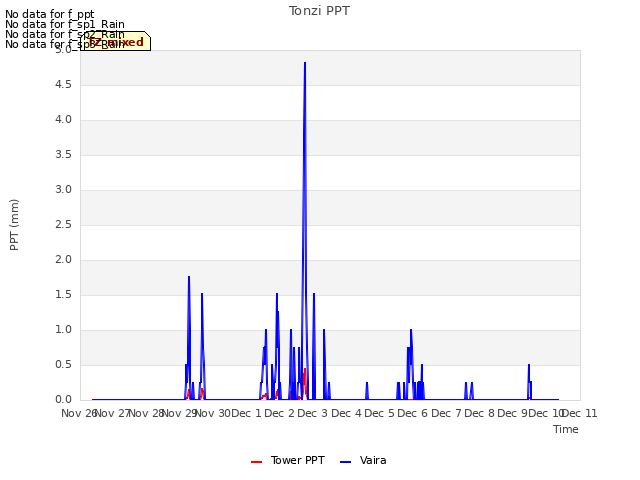Viewport: 640px width, 480px height.
Task: Click the 0.0 y-axis tick label
Action: 63,400
